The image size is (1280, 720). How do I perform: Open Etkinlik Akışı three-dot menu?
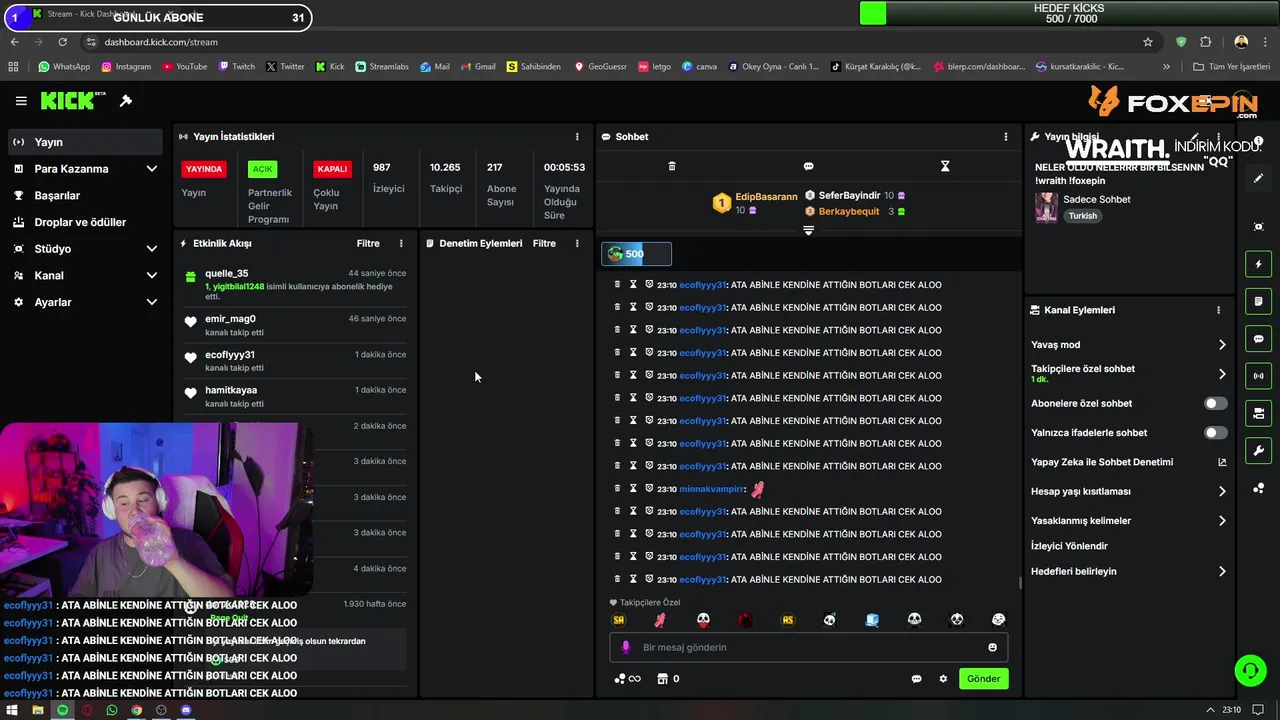[401, 243]
